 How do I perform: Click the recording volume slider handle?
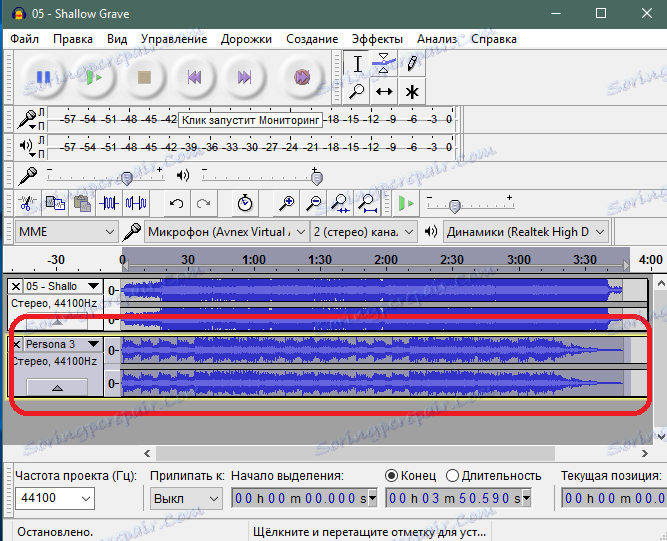(127, 177)
